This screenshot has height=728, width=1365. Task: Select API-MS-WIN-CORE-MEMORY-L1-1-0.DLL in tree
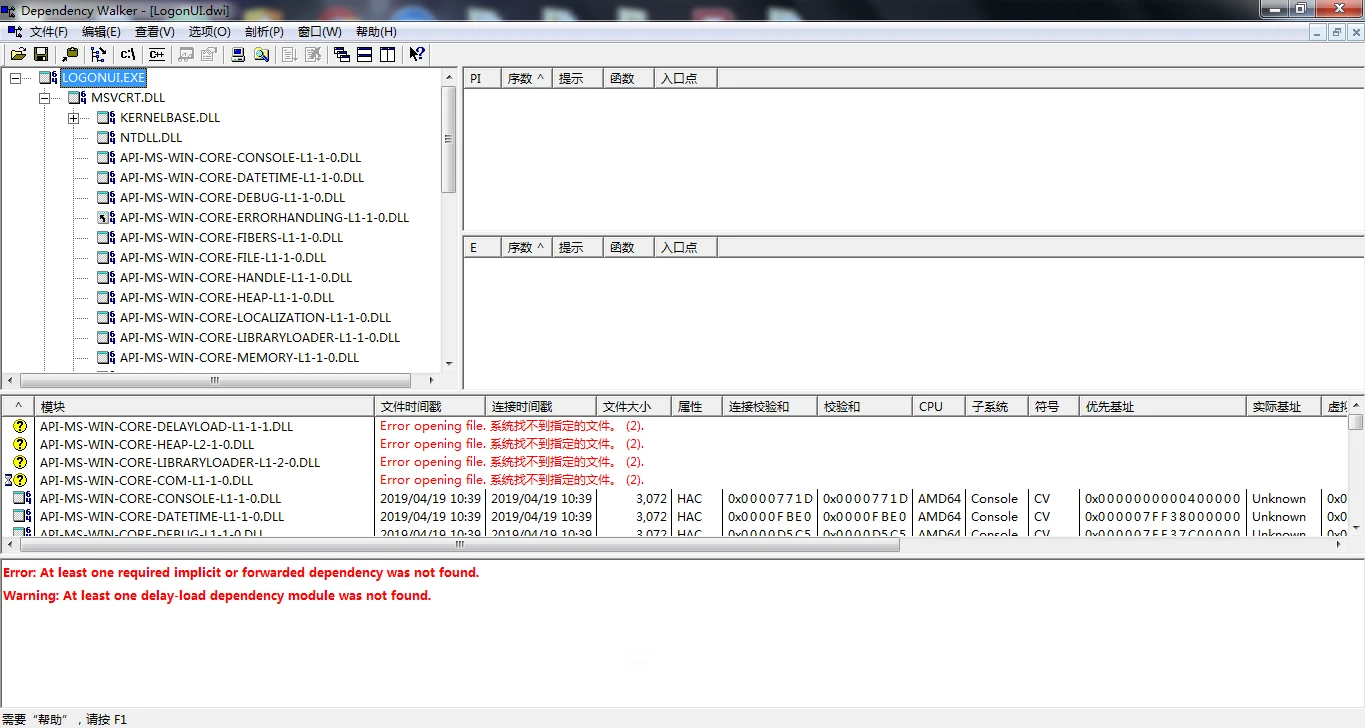coord(239,357)
